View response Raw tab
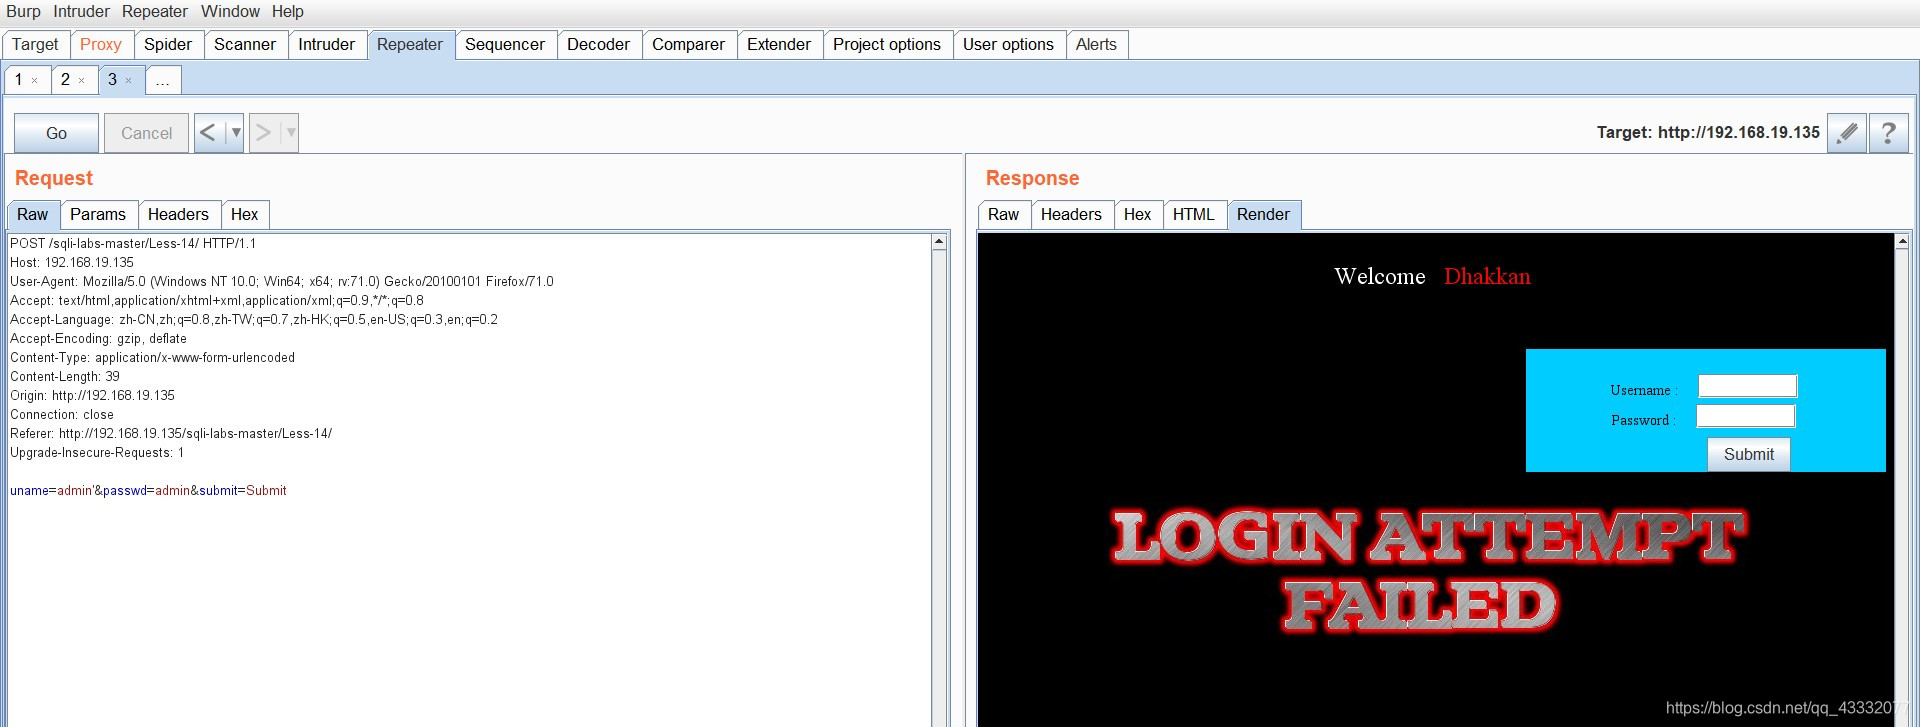The width and height of the screenshot is (1920, 727). 1004,215
